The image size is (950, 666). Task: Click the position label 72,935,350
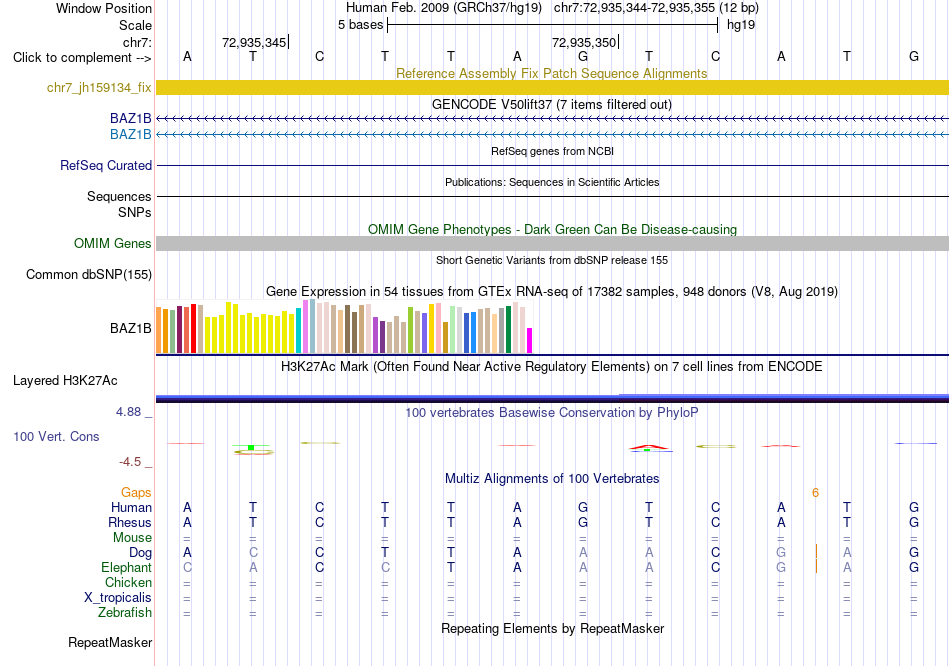point(583,42)
